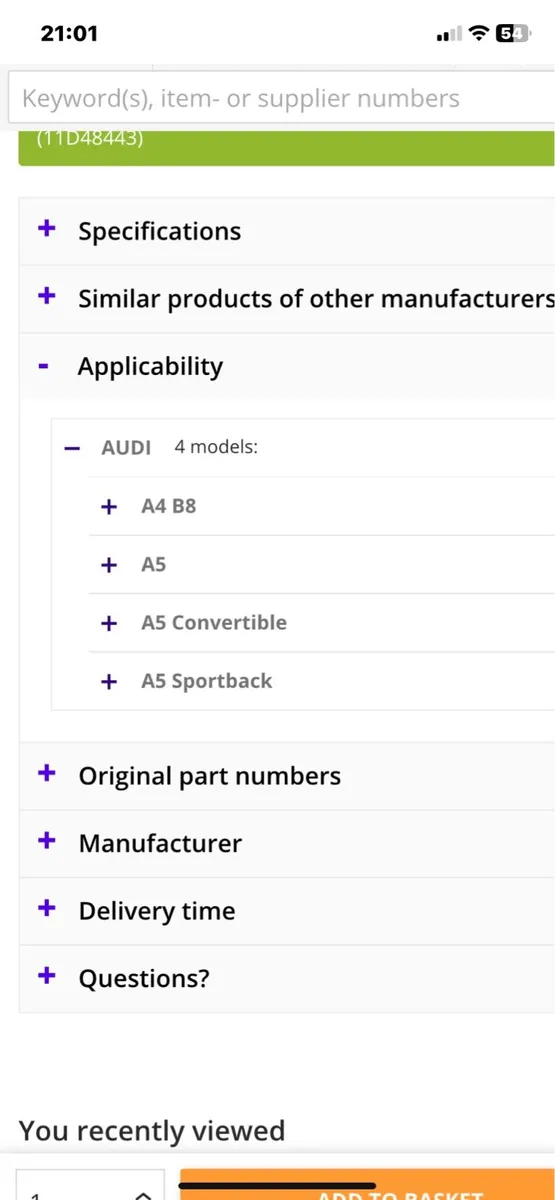
Task: Expand the A5 model row
Action: (x=109, y=565)
